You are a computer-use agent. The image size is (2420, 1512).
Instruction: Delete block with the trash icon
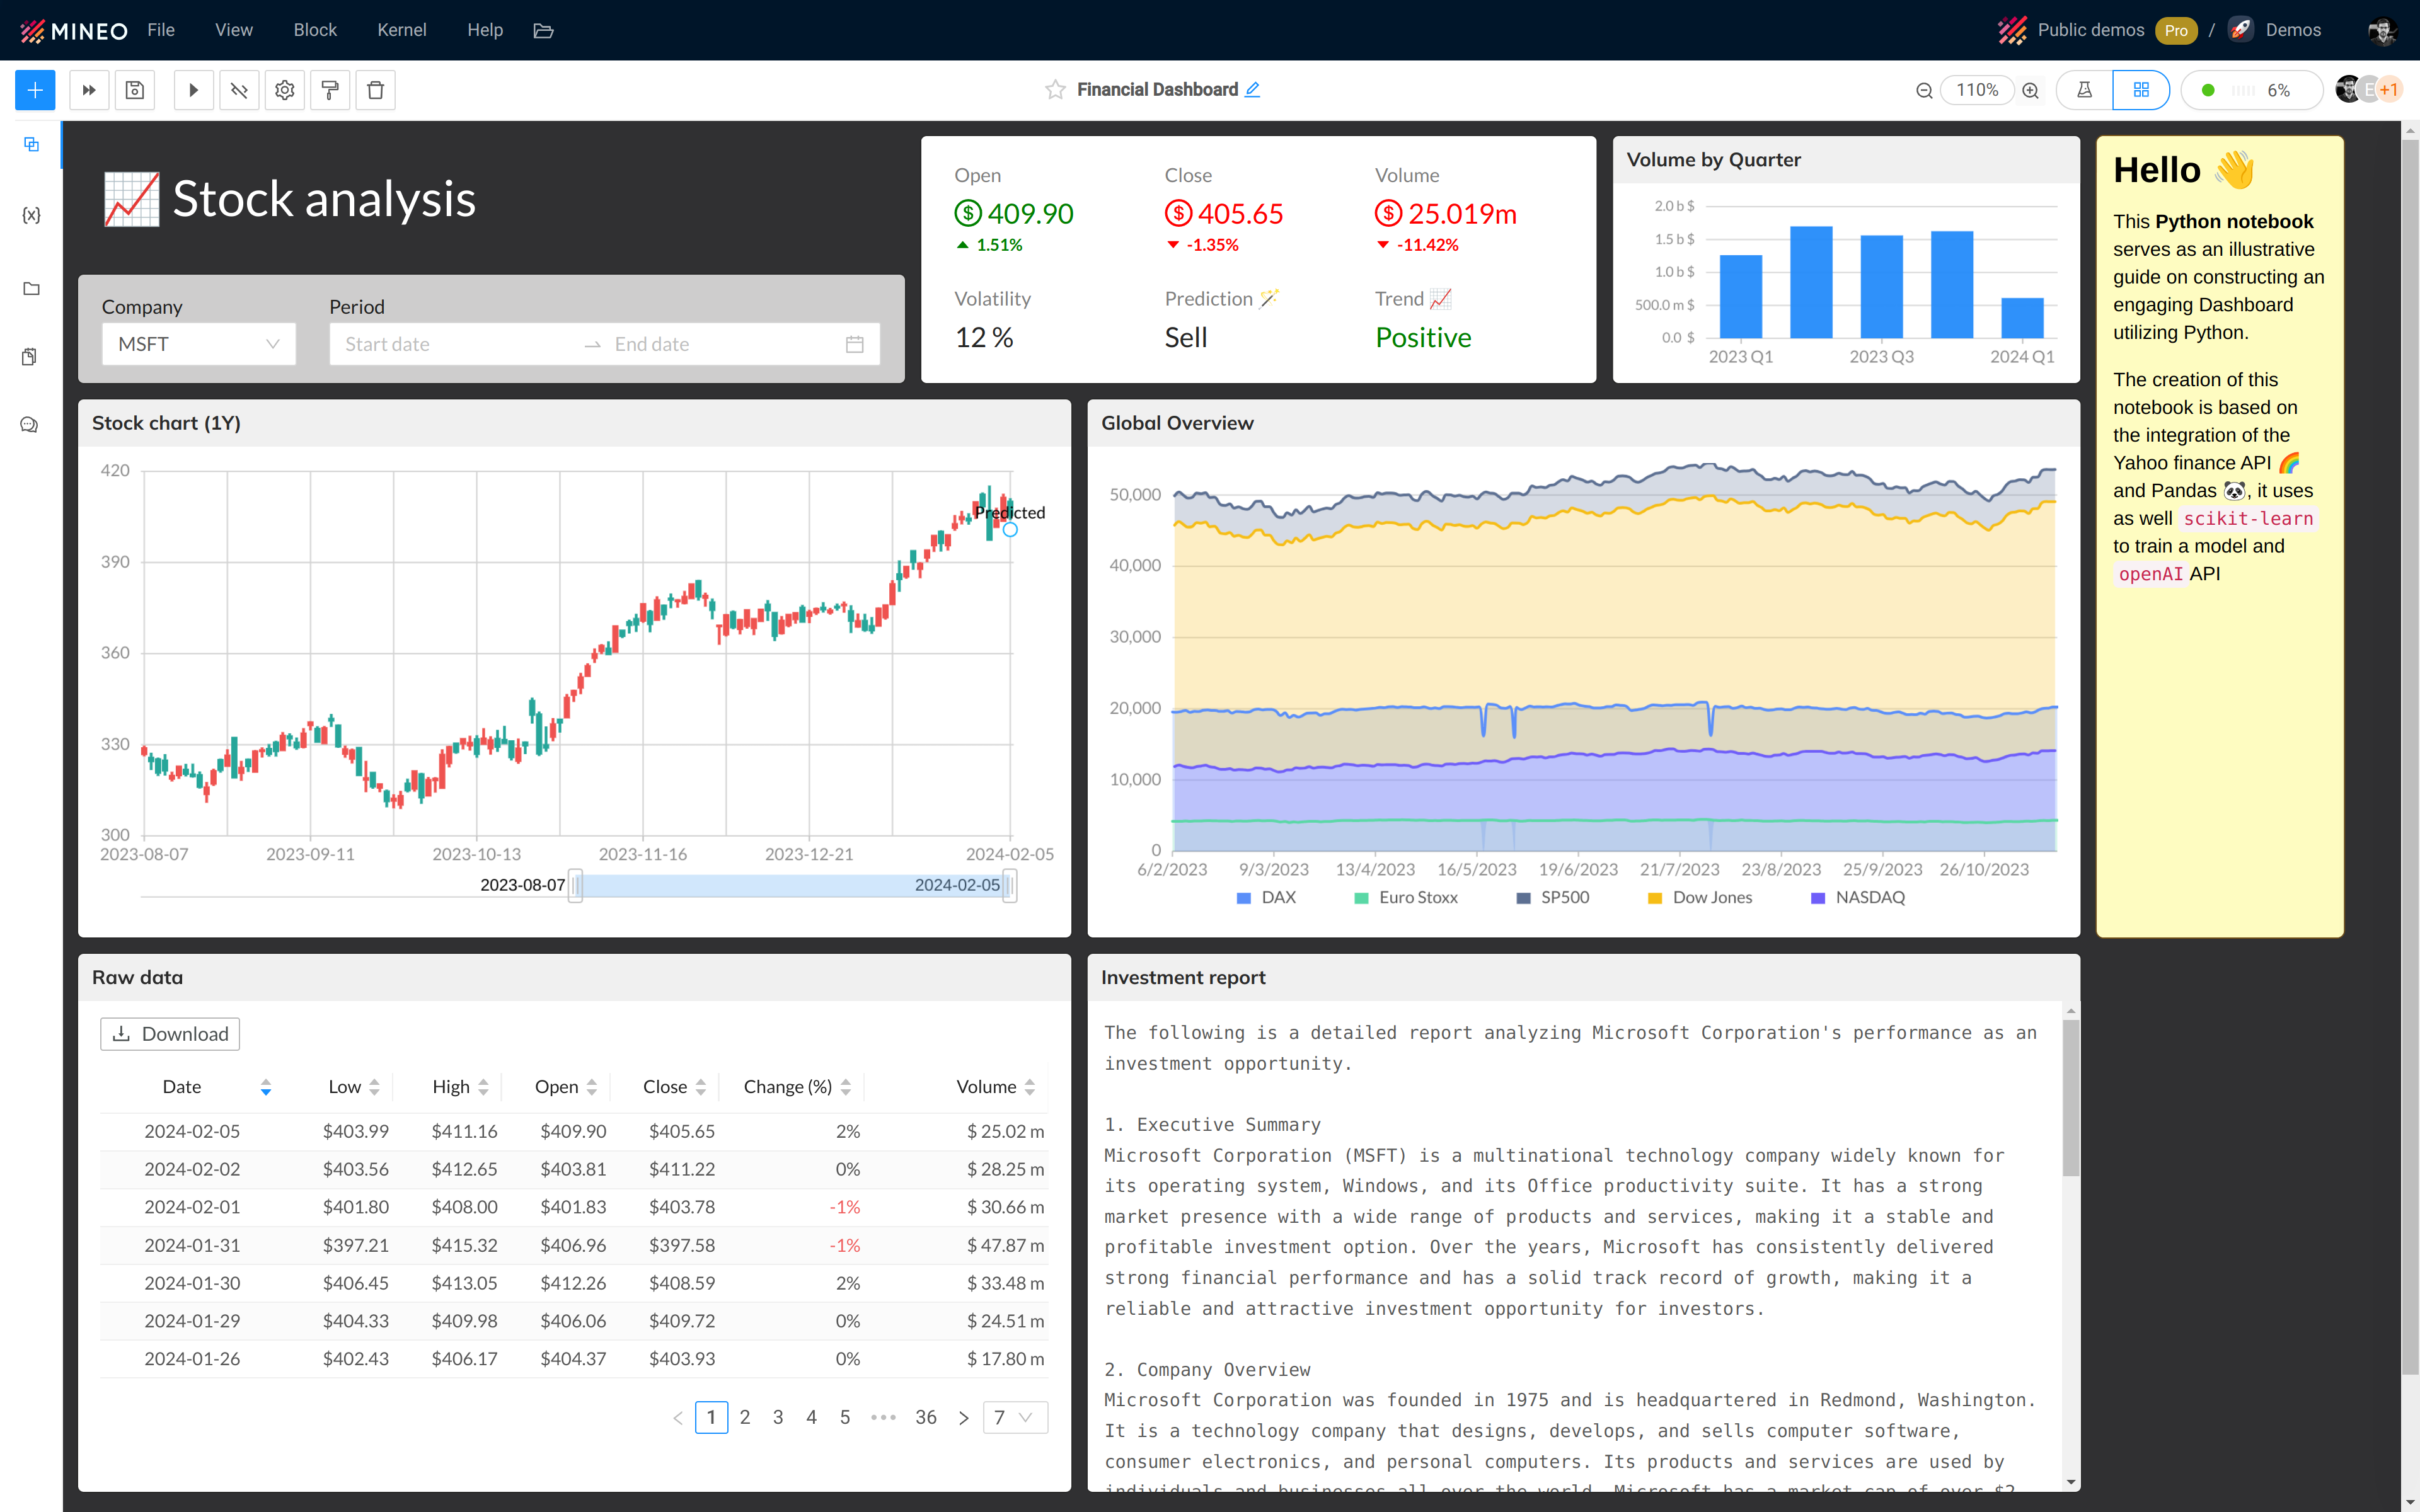(376, 90)
